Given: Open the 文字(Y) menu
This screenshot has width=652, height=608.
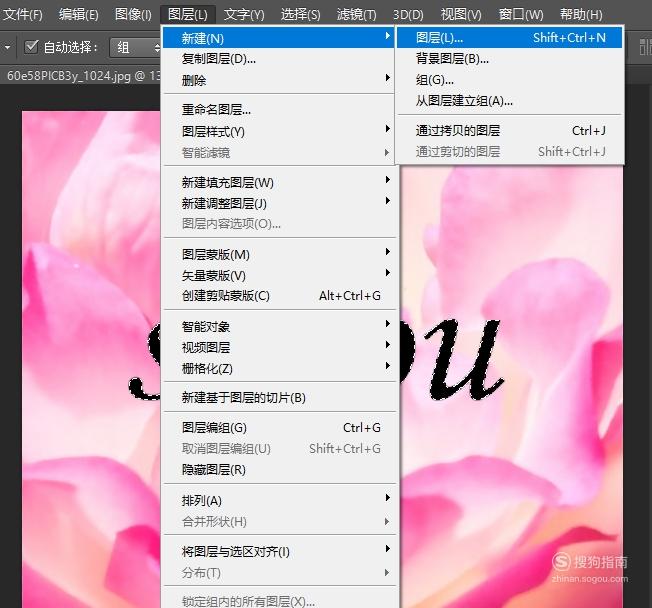Looking at the screenshot, I should (244, 15).
